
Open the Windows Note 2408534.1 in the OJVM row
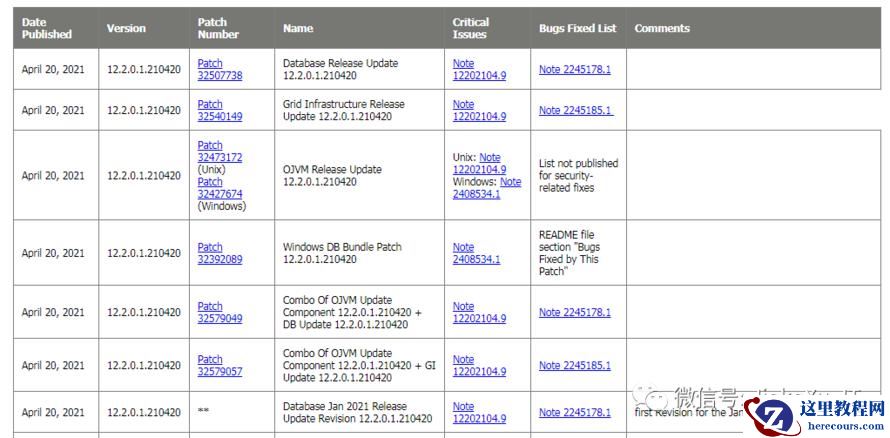coord(487,188)
